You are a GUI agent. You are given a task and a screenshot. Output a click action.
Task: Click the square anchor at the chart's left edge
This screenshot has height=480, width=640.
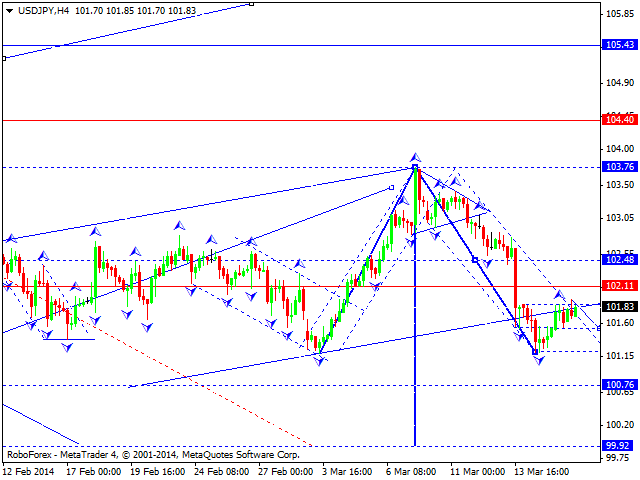point(4,58)
